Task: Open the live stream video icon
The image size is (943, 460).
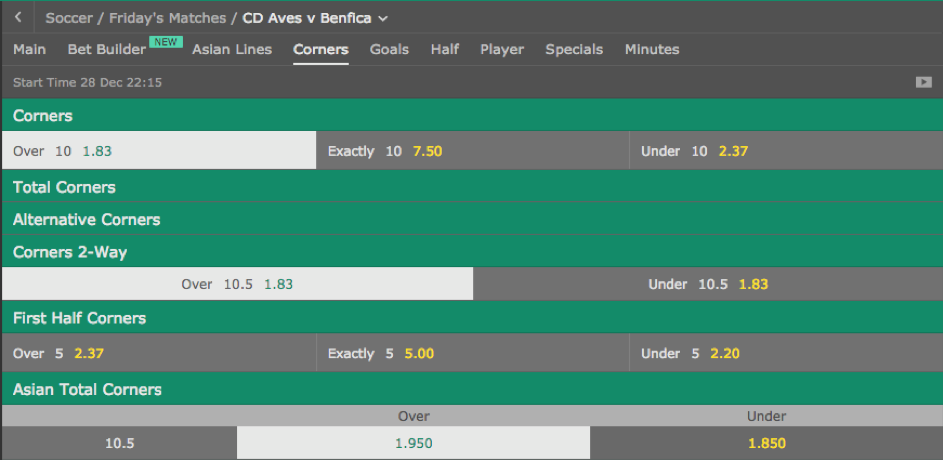Action: 923,82
